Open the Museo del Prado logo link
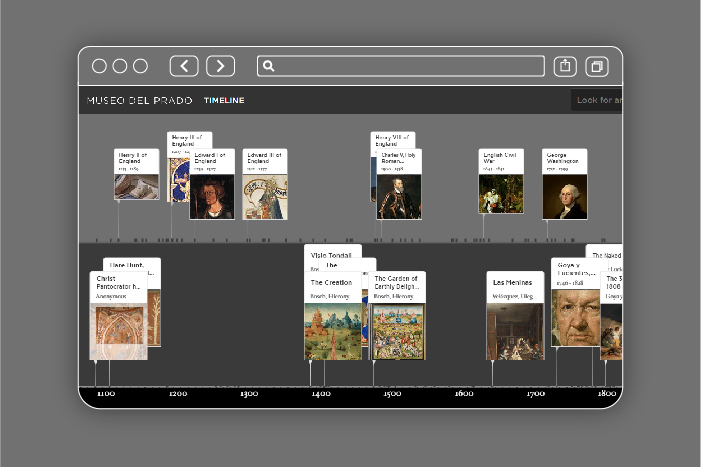This screenshot has height=467, width=701. [139, 100]
